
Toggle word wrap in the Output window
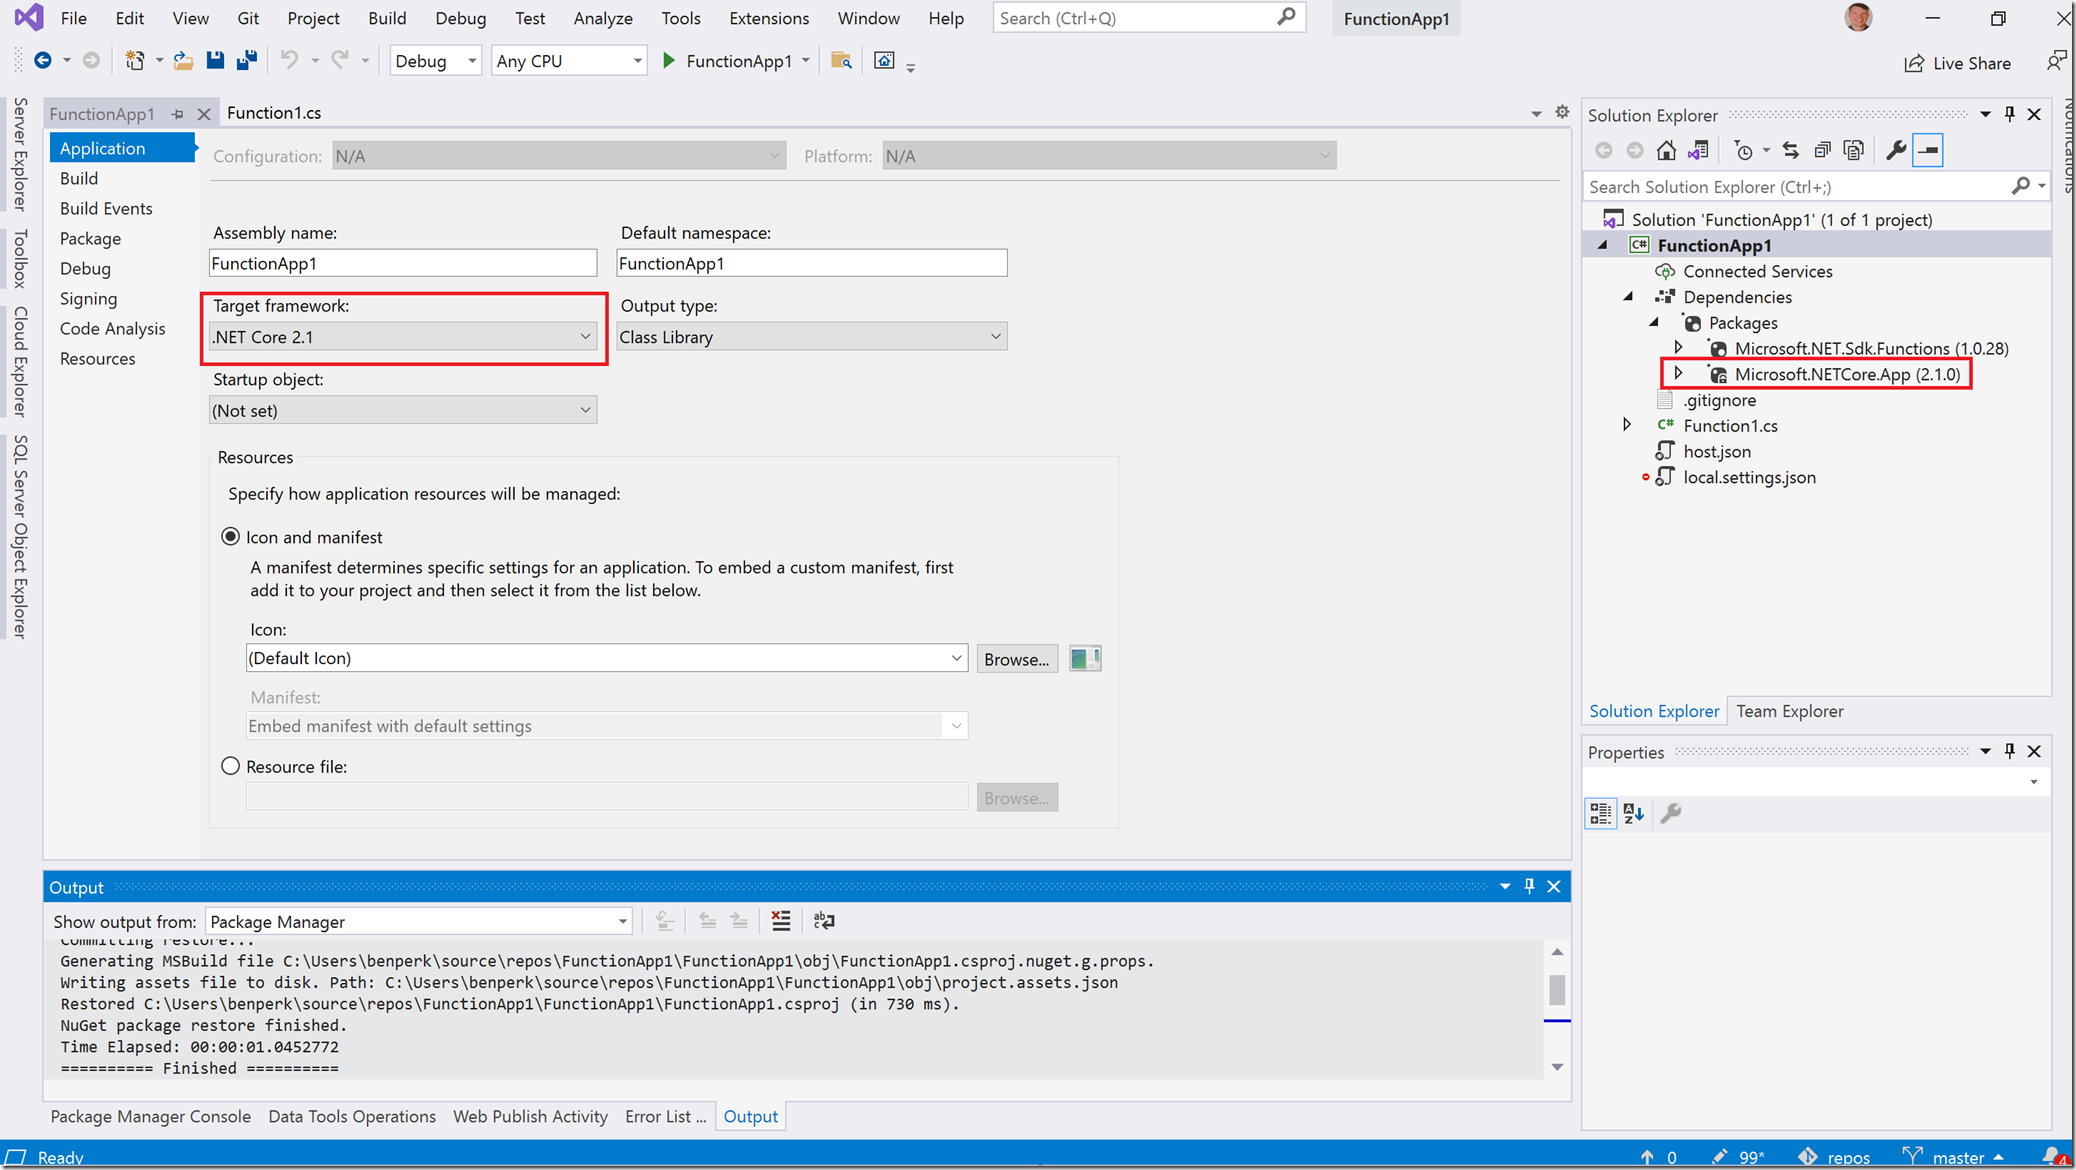(824, 921)
